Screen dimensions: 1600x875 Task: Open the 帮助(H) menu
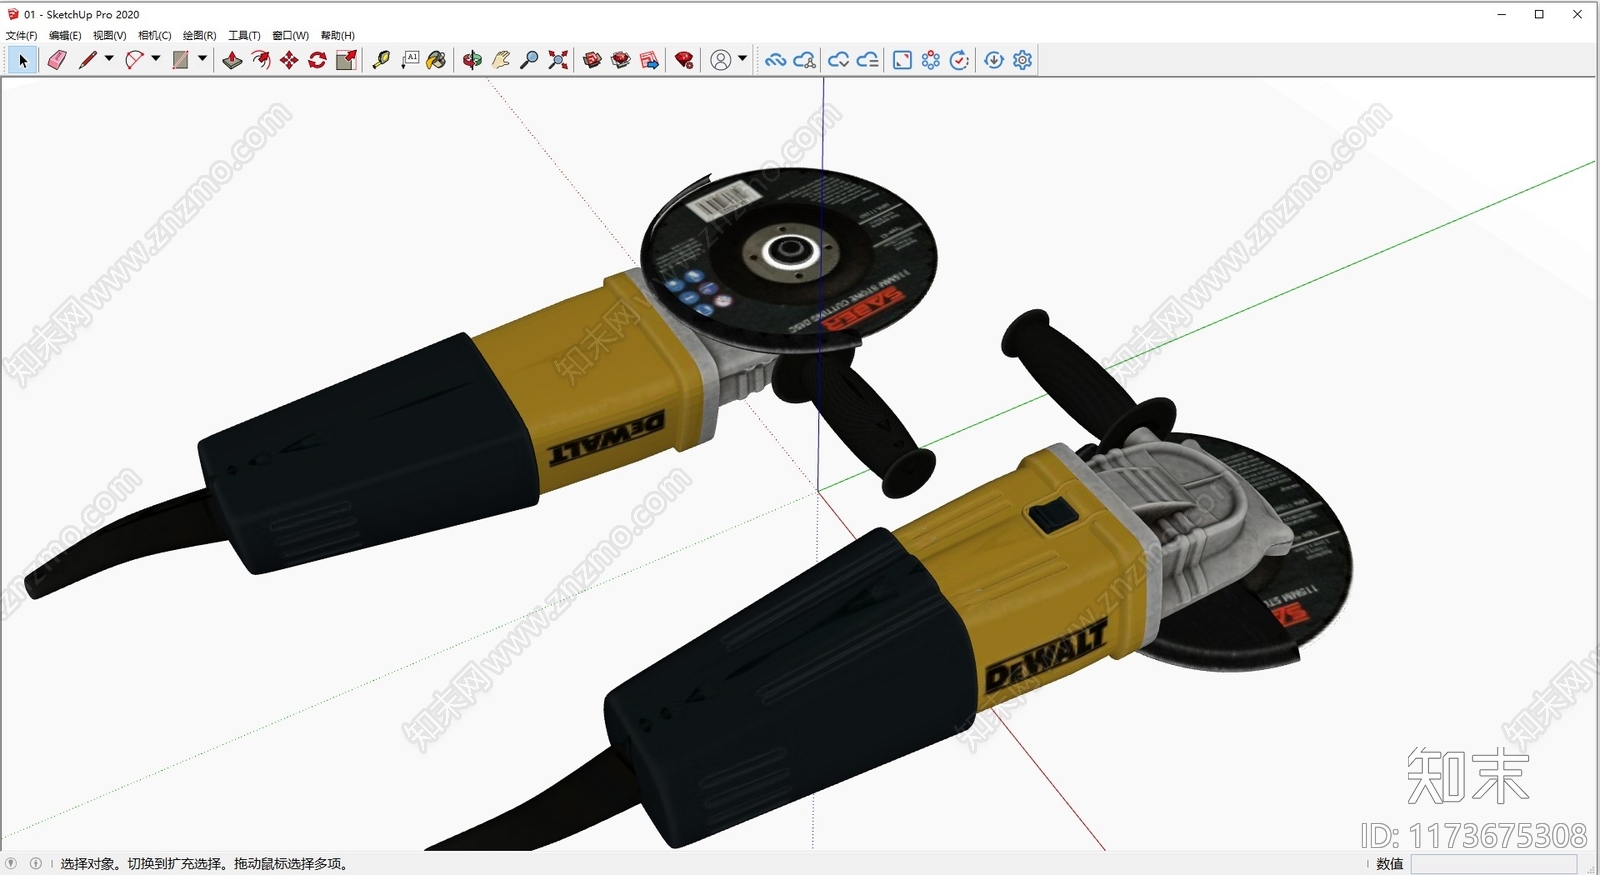pyautogui.click(x=337, y=35)
